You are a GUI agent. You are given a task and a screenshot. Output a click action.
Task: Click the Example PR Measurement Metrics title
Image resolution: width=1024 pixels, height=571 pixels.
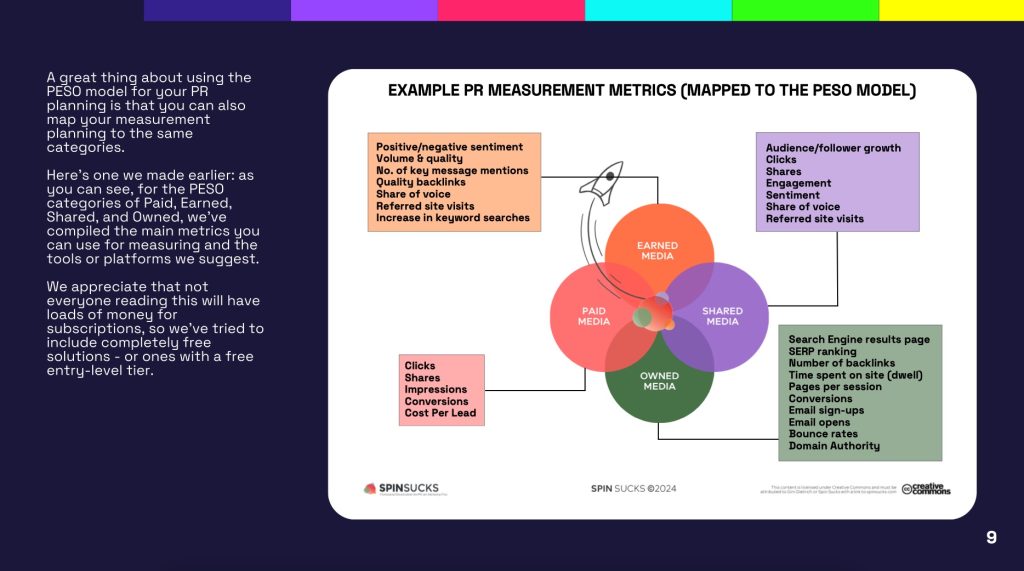(651, 91)
